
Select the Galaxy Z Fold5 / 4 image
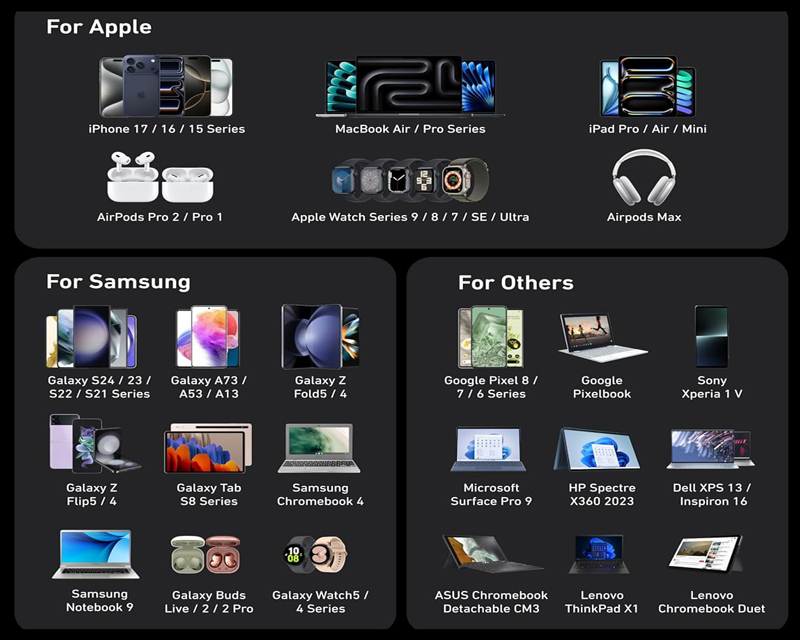pos(320,338)
